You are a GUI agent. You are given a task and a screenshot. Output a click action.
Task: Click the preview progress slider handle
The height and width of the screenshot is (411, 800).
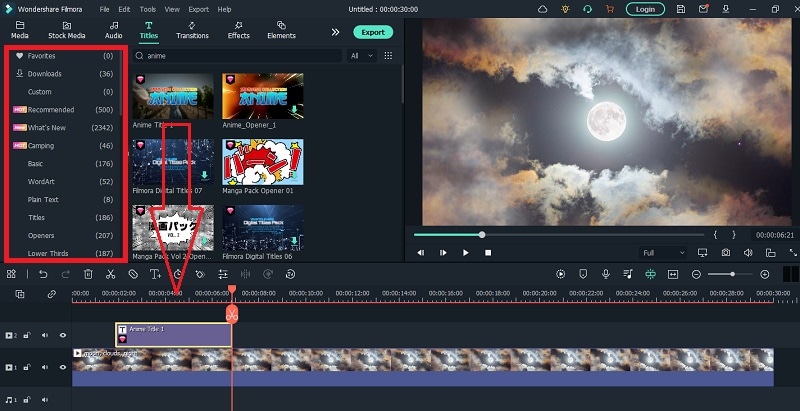tap(482, 235)
